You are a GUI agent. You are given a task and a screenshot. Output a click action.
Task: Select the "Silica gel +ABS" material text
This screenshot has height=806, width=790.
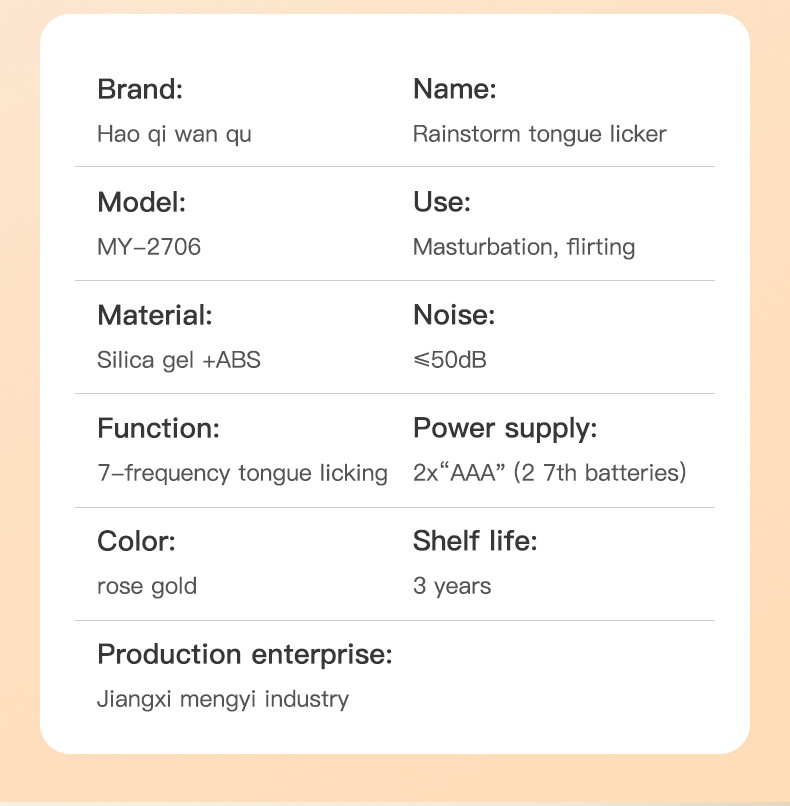point(179,360)
